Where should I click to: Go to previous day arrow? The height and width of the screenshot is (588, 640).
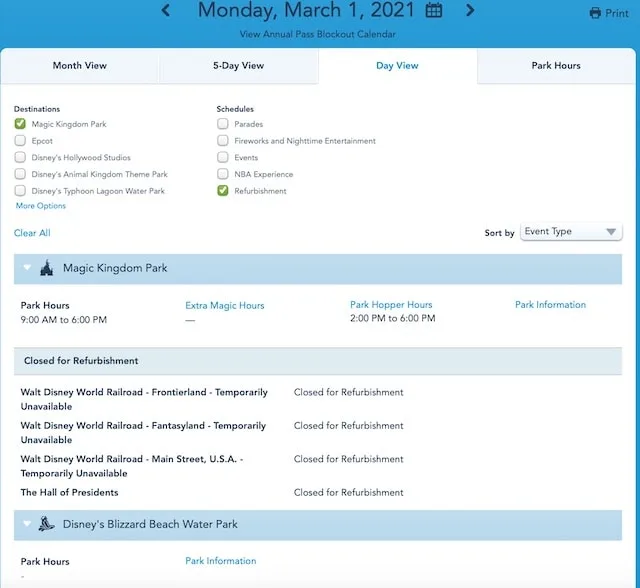click(165, 10)
